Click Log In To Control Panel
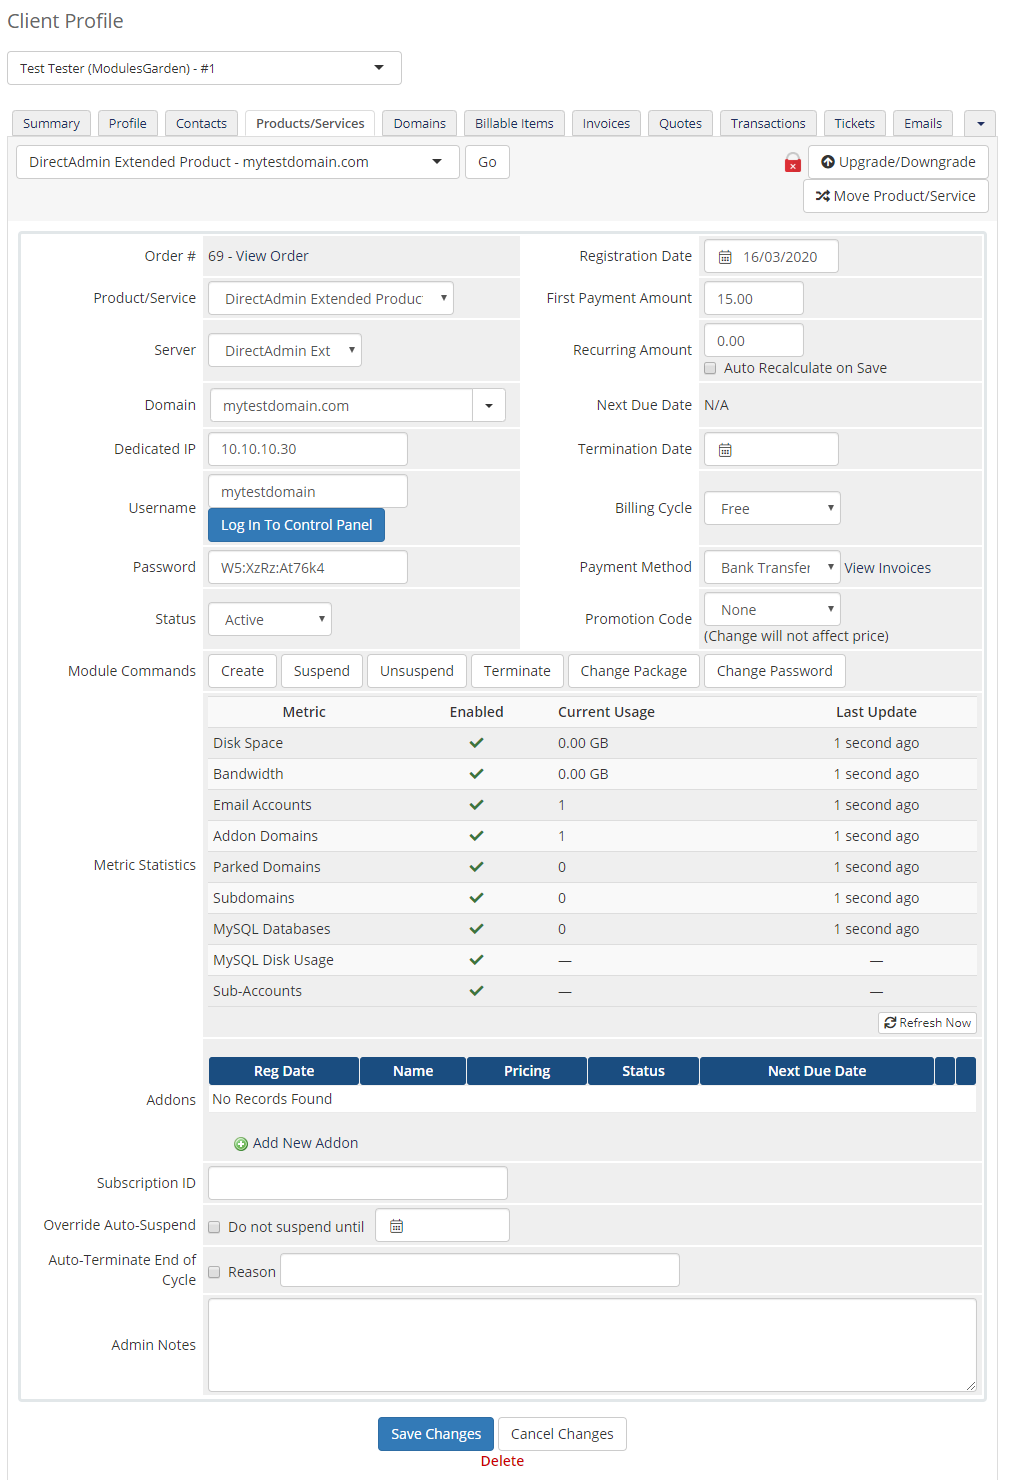The width and height of the screenshot is (1009, 1480). point(296,525)
